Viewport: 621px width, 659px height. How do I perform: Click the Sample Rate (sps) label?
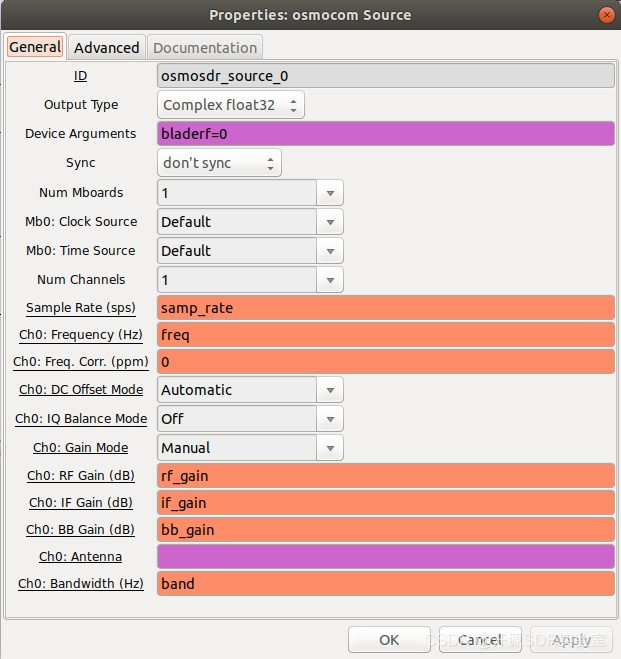tap(81, 308)
